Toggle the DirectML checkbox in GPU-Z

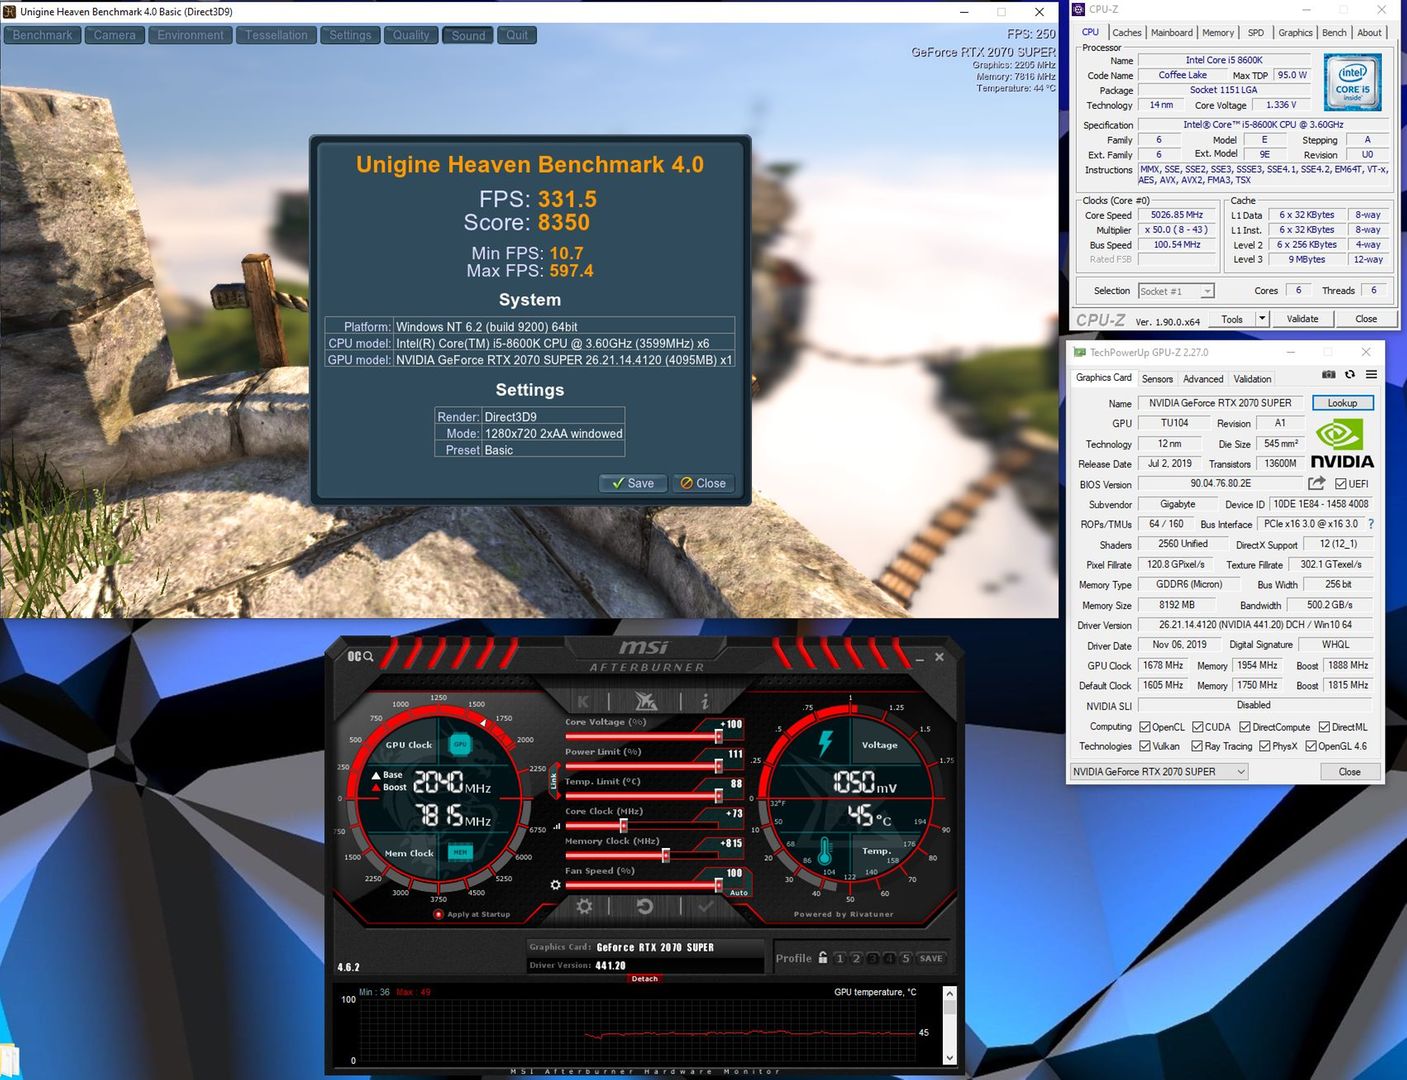1324,727
